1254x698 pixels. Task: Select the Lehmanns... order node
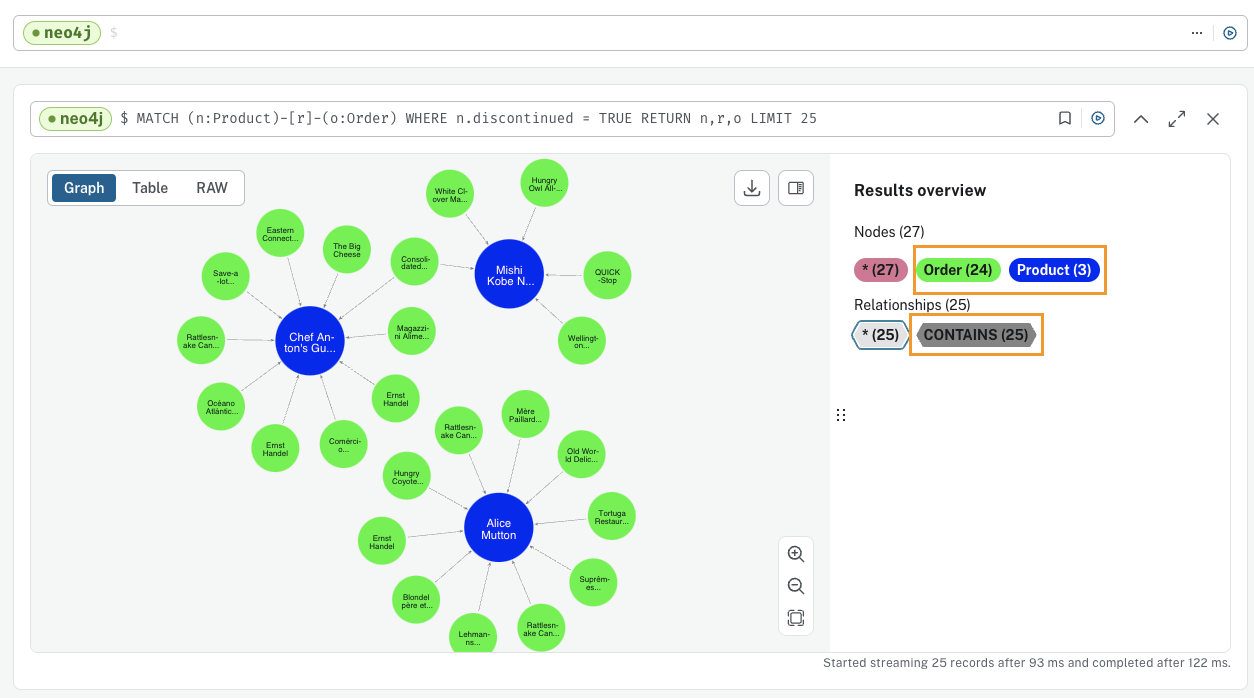click(x=474, y=636)
